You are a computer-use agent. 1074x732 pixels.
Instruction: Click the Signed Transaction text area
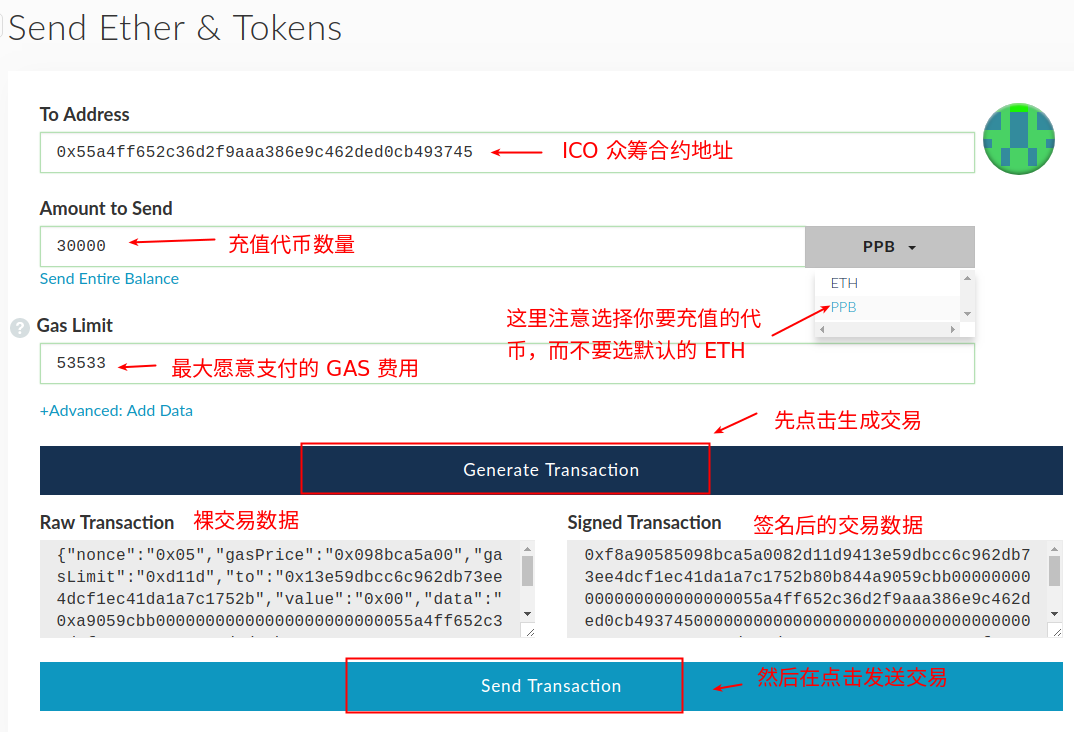(x=814, y=589)
